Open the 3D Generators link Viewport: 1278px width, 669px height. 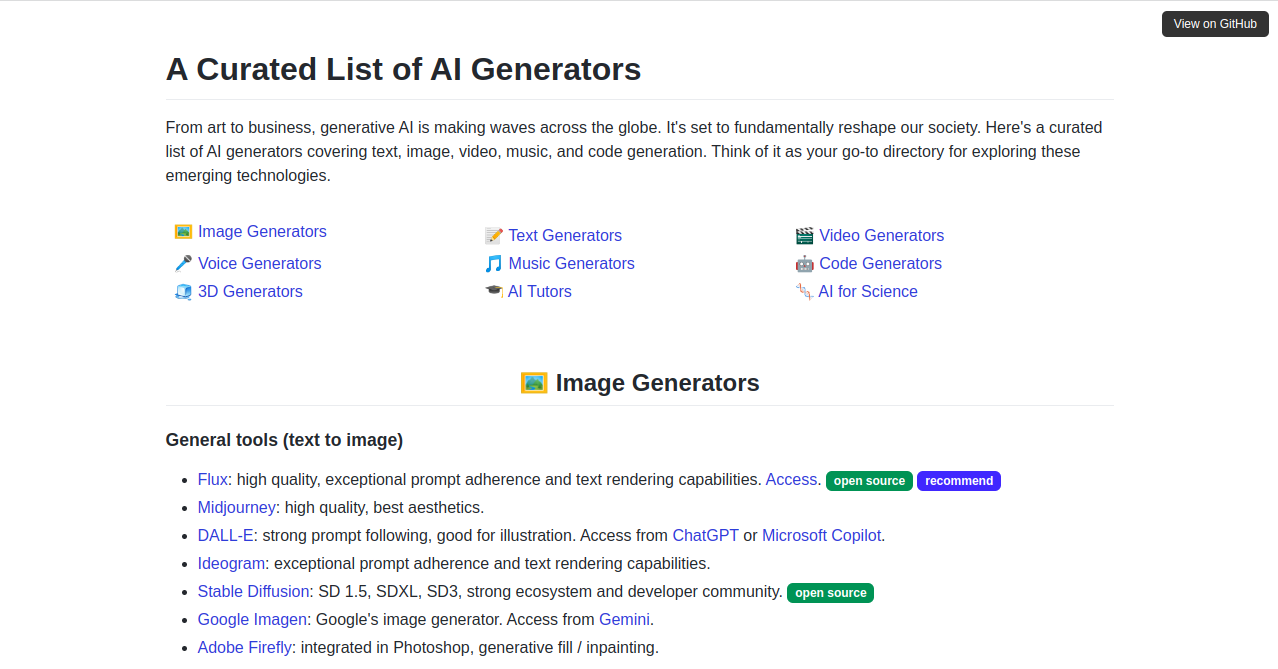pyautogui.click(x=250, y=292)
